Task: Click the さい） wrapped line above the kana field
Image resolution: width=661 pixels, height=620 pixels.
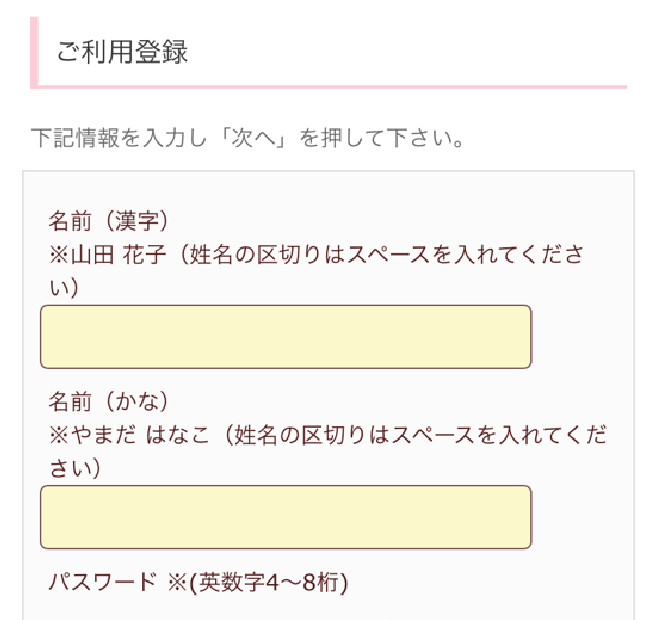Action: pyautogui.click(x=76, y=468)
